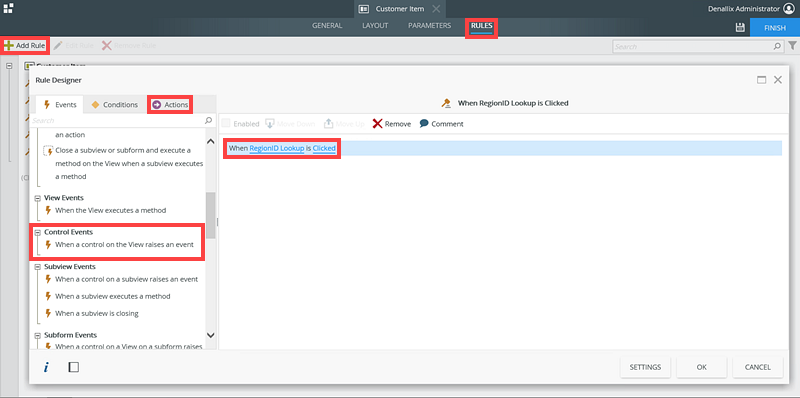Open the Denallix Administrator user icon
The image size is (800, 398).
789,9
